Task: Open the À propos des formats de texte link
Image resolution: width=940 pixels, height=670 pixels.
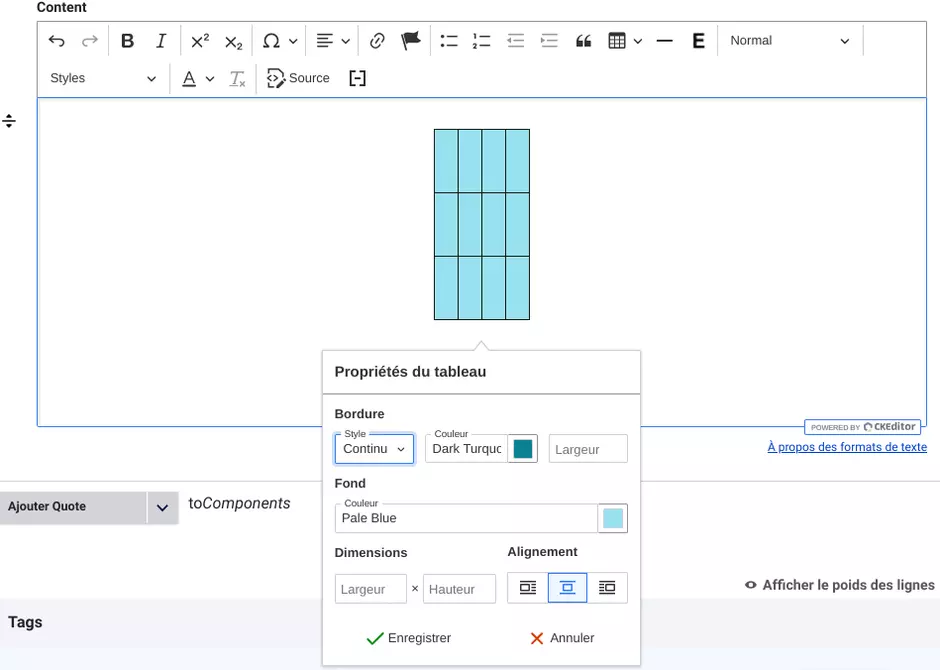Action: tap(846, 447)
